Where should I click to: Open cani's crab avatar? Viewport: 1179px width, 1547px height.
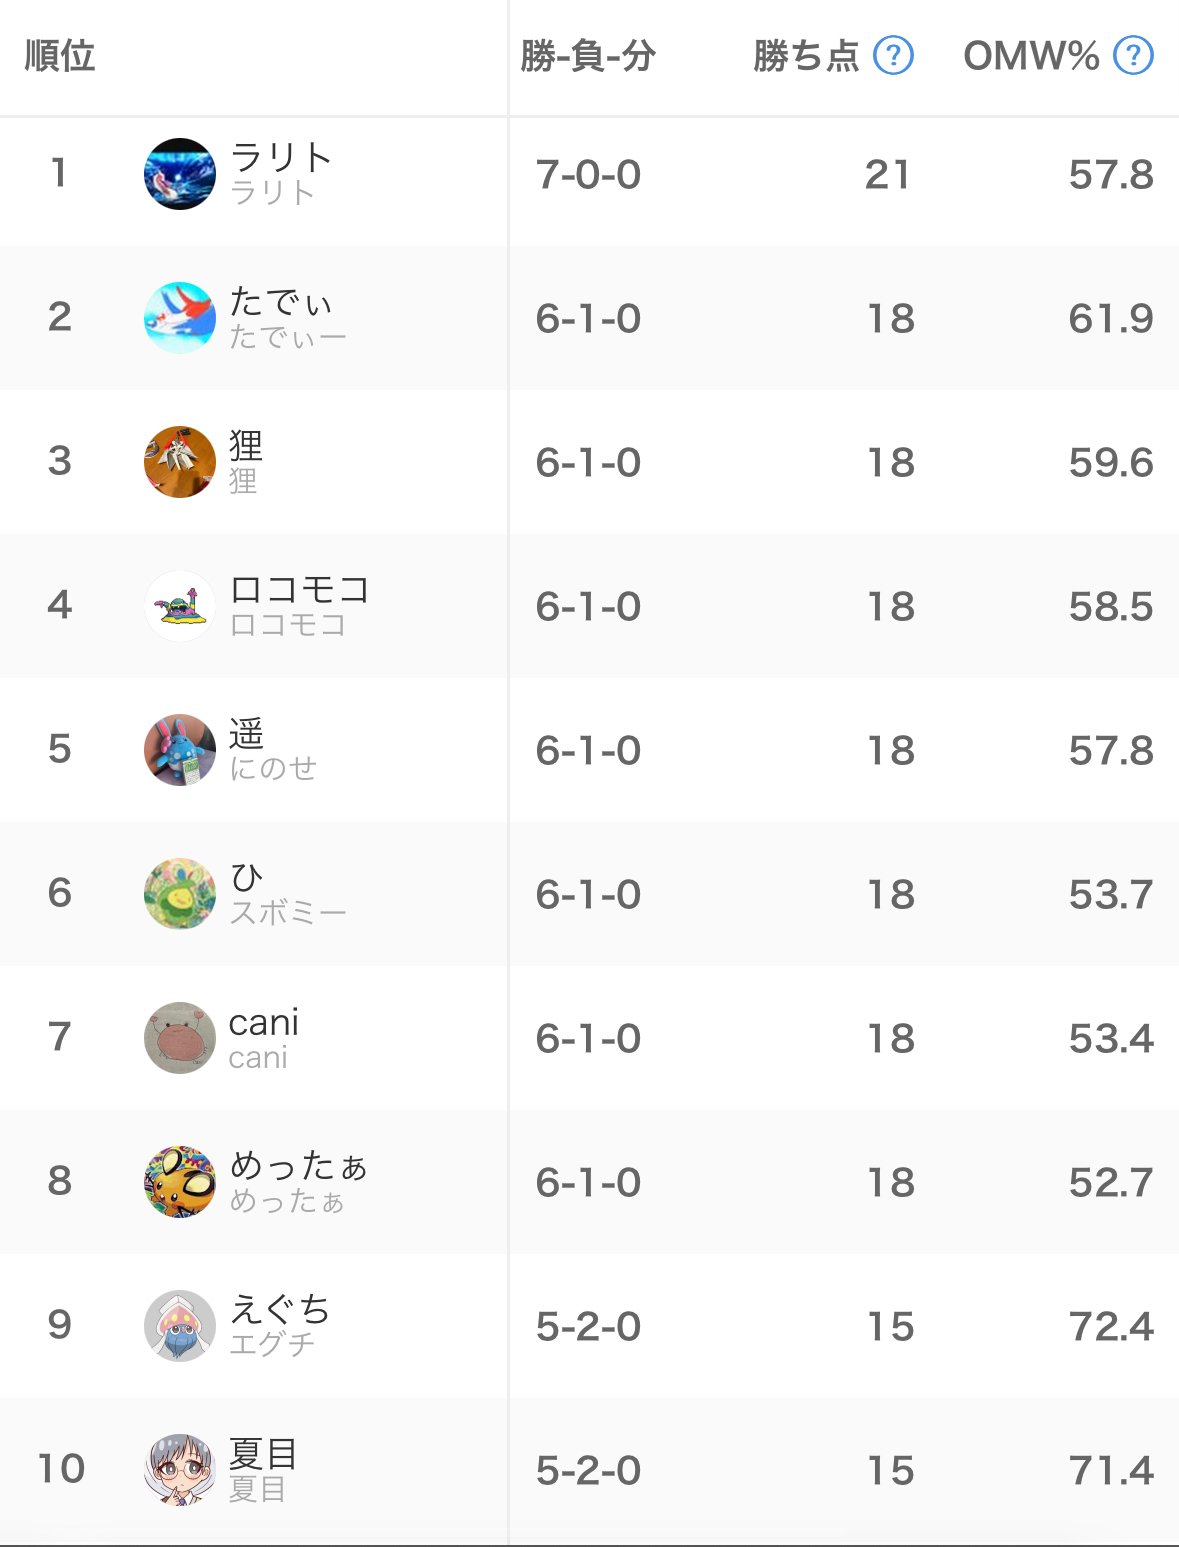pos(180,1038)
